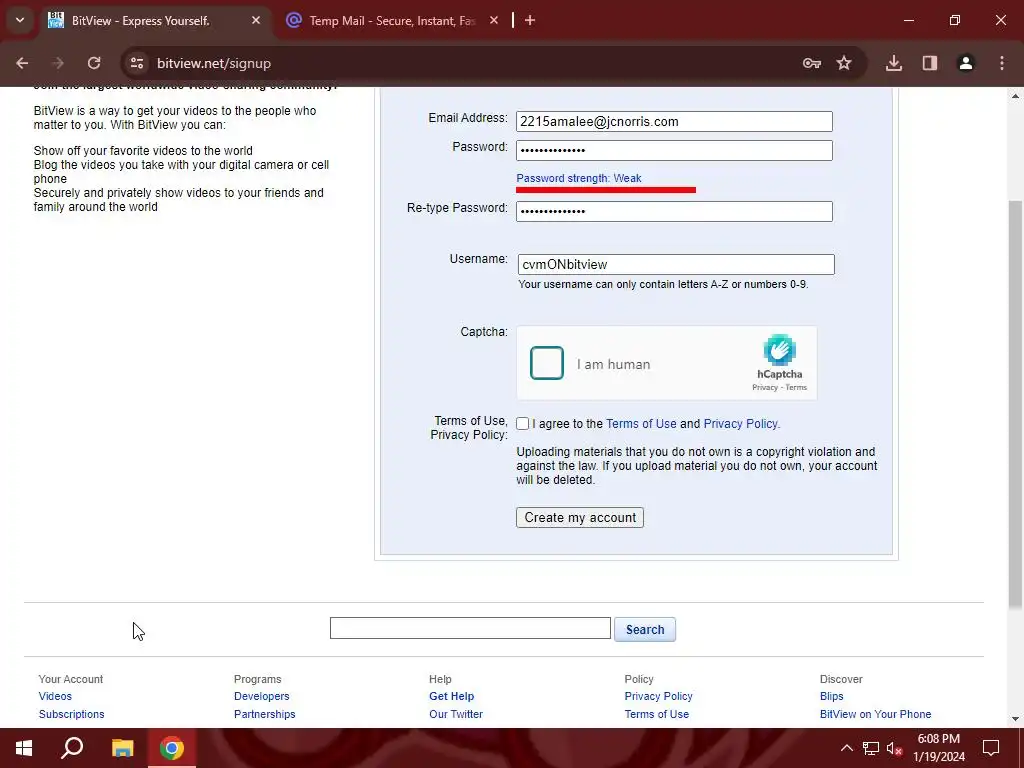1024x768 pixels.
Task: Click the Username field
Action: point(676,264)
